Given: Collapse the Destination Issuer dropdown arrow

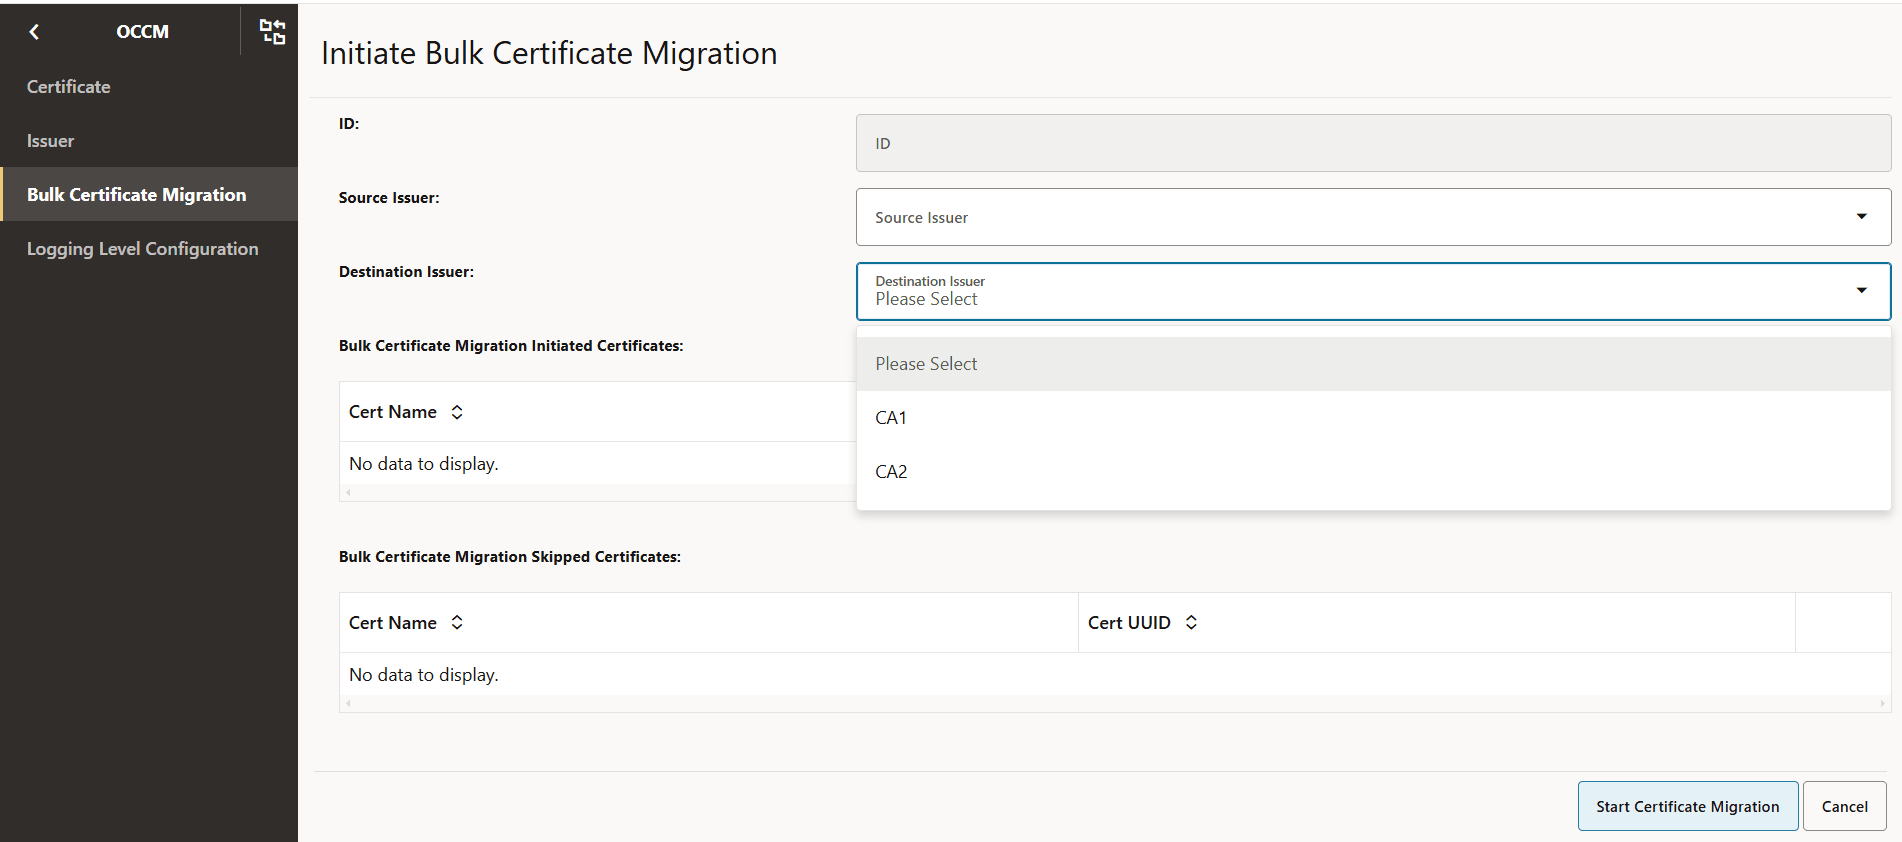Looking at the screenshot, I should (1861, 291).
